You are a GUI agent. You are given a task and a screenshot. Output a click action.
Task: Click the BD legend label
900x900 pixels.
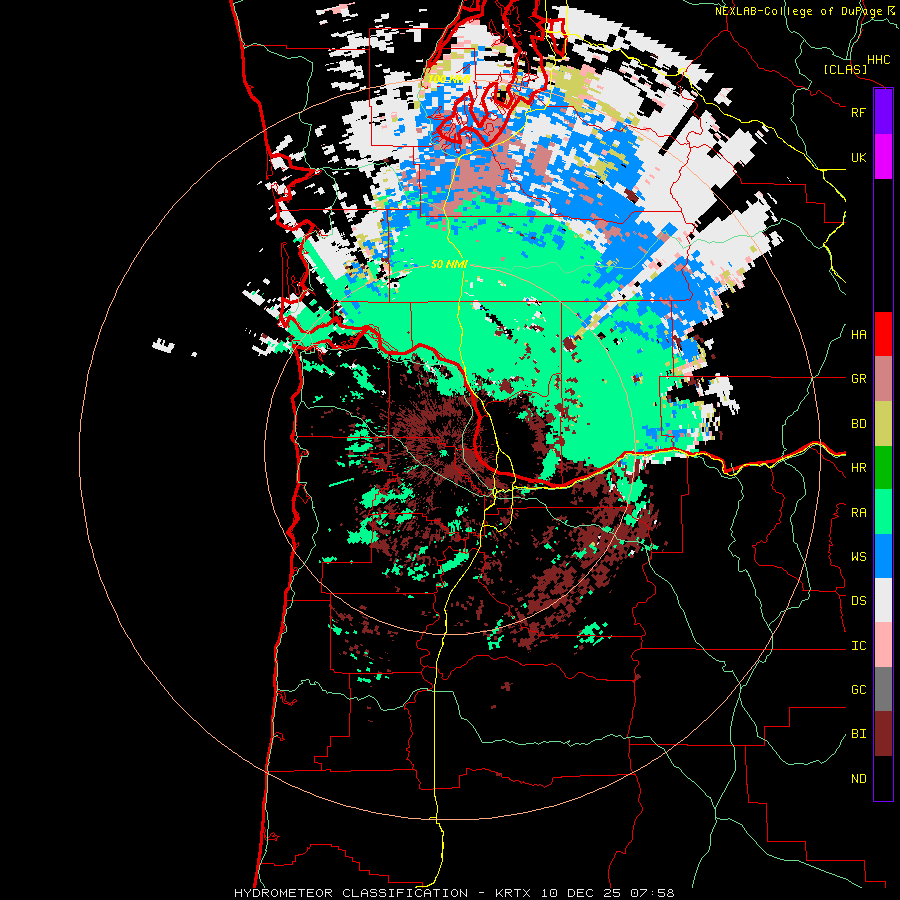[858, 424]
